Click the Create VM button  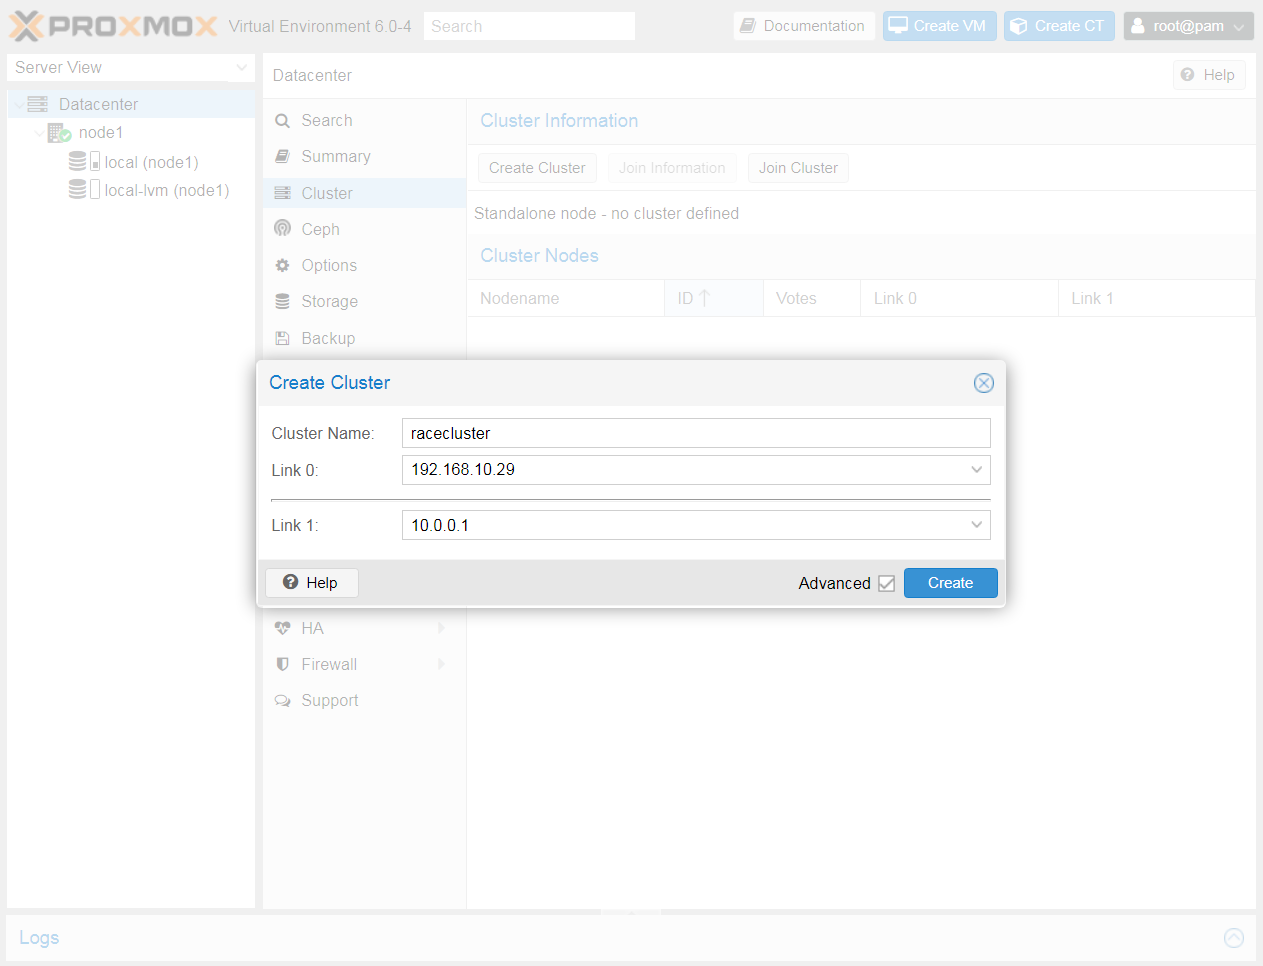pyautogui.click(x=939, y=26)
